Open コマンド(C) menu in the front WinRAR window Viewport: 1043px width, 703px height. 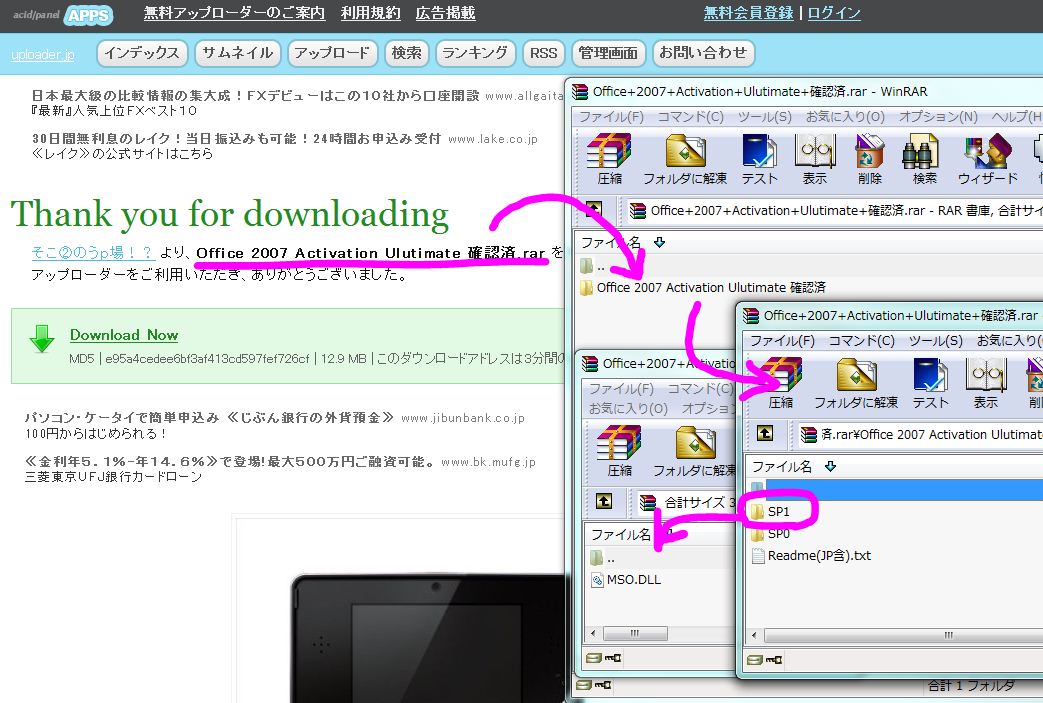pos(861,341)
